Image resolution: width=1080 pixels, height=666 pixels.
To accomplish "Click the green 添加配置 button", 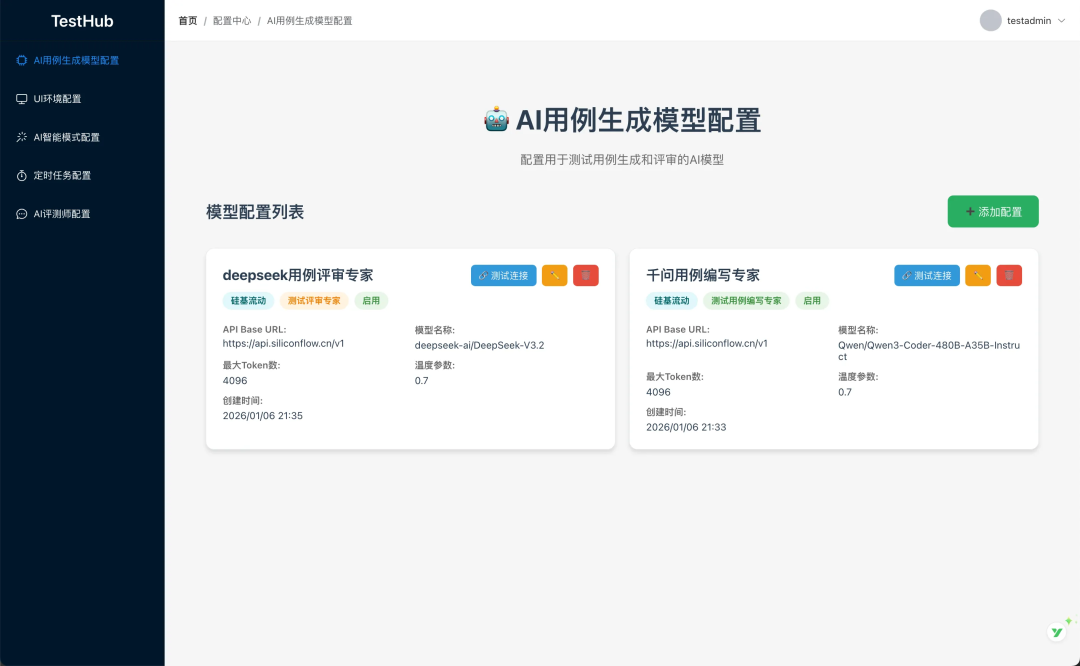I will [x=992, y=211].
